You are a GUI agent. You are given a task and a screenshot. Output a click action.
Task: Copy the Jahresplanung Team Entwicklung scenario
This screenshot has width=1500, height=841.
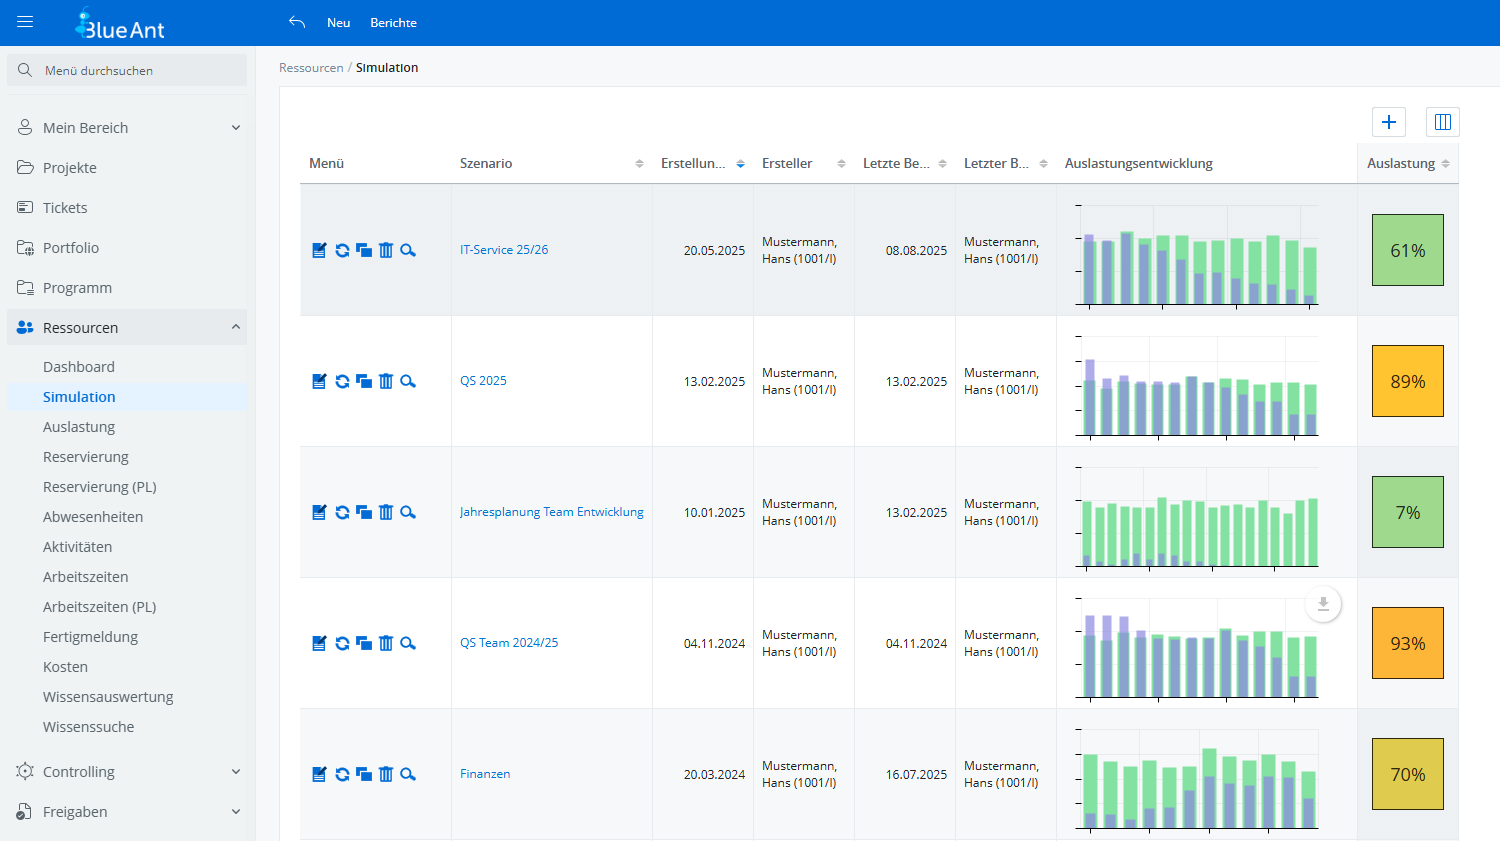364,512
